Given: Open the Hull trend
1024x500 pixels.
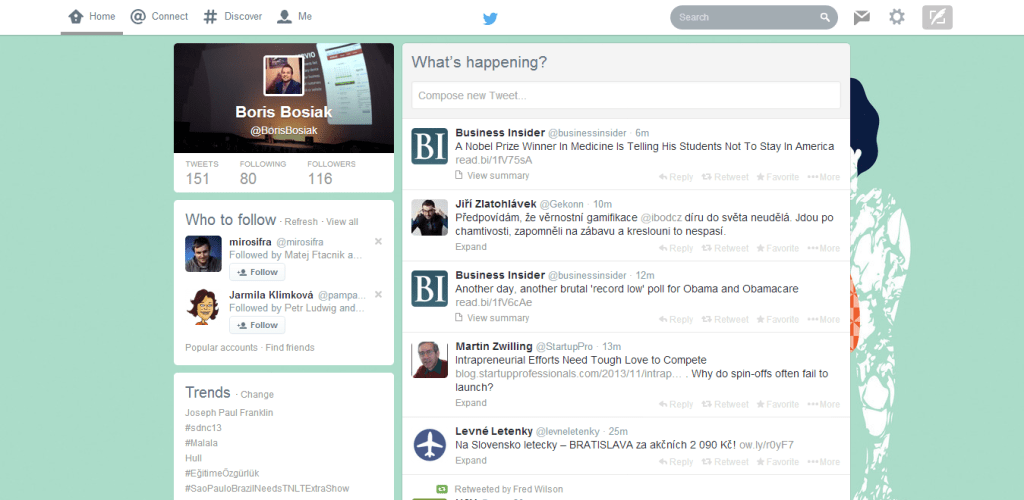Looking at the screenshot, I should [x=193, y=458].
